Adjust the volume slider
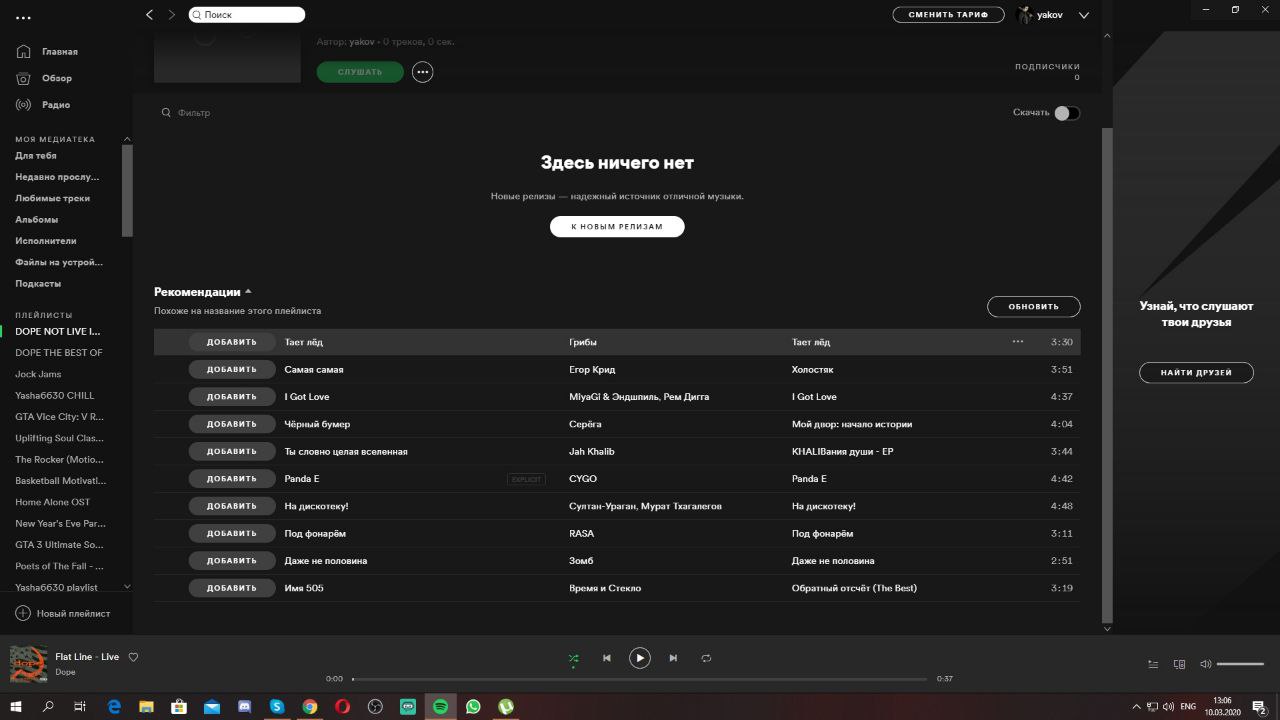 [1240, 664]
